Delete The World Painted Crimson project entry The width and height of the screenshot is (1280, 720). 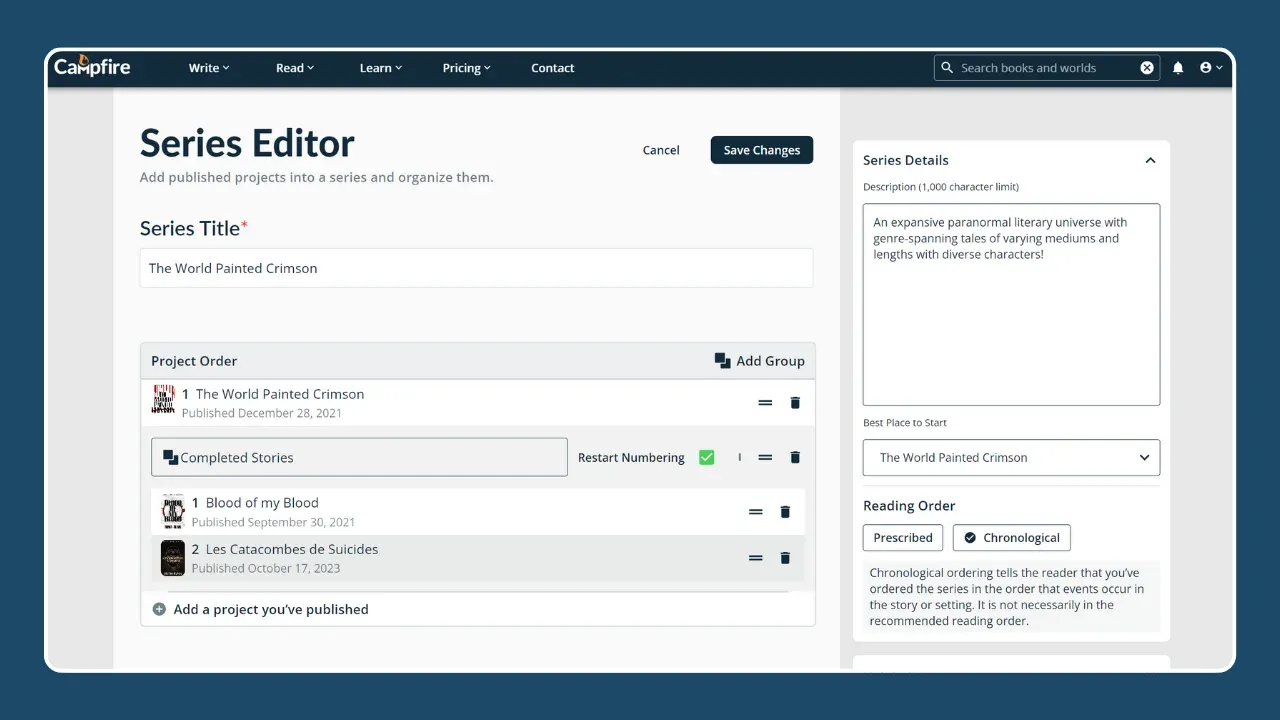tap(794, 402)
